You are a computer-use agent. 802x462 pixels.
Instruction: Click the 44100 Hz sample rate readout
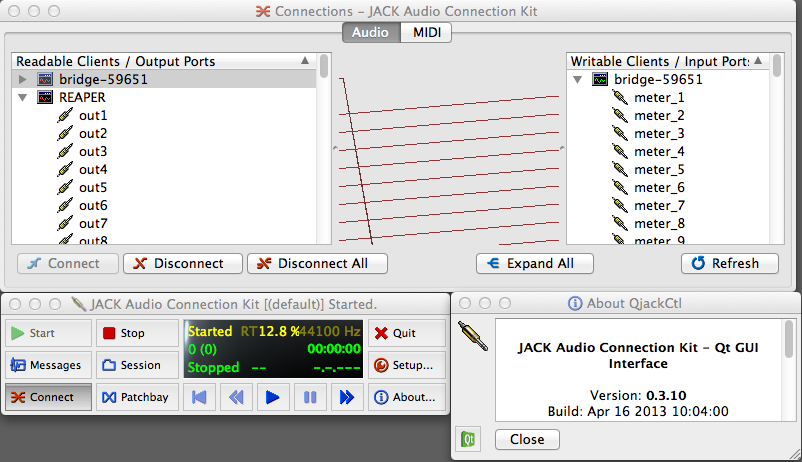point(330,331)
